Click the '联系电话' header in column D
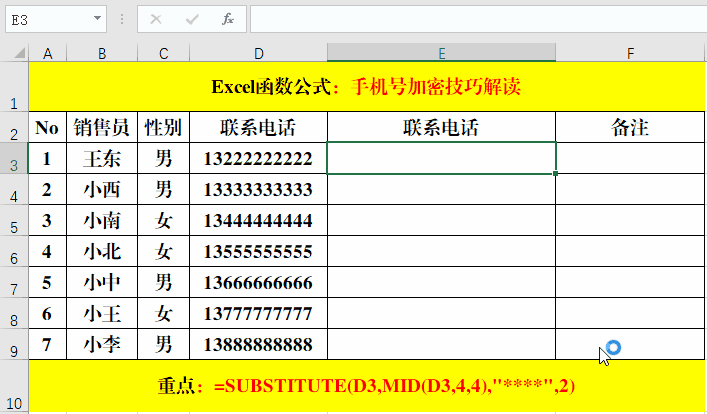The width and height of the screenshot is (707, 414). click(258, 127)
